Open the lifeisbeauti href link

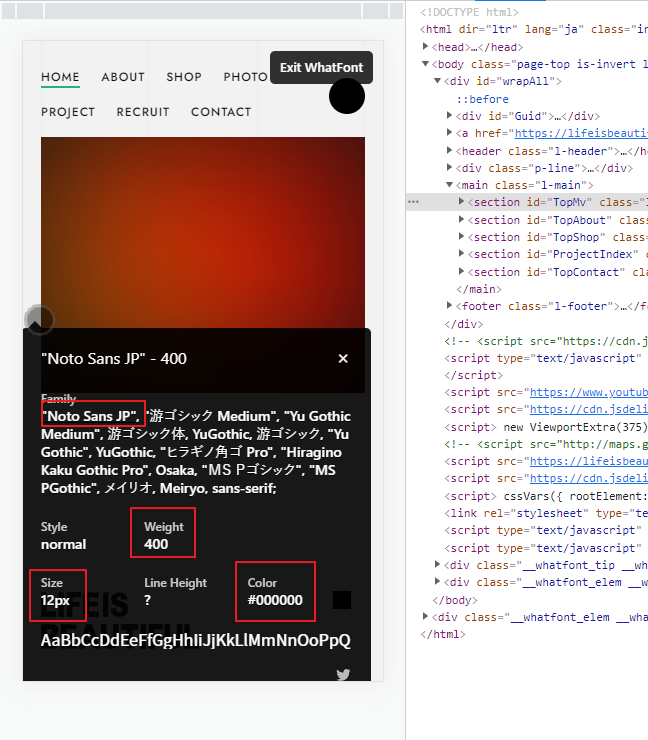[x=581, y=134]
